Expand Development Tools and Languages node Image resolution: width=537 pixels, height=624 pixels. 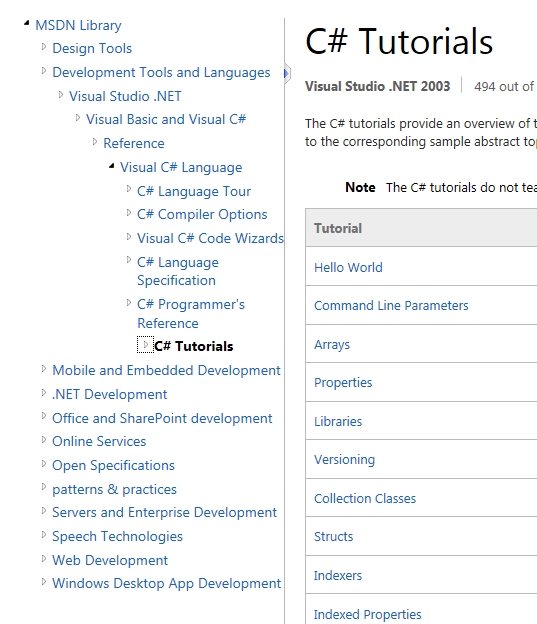click(x=44, y=70)
